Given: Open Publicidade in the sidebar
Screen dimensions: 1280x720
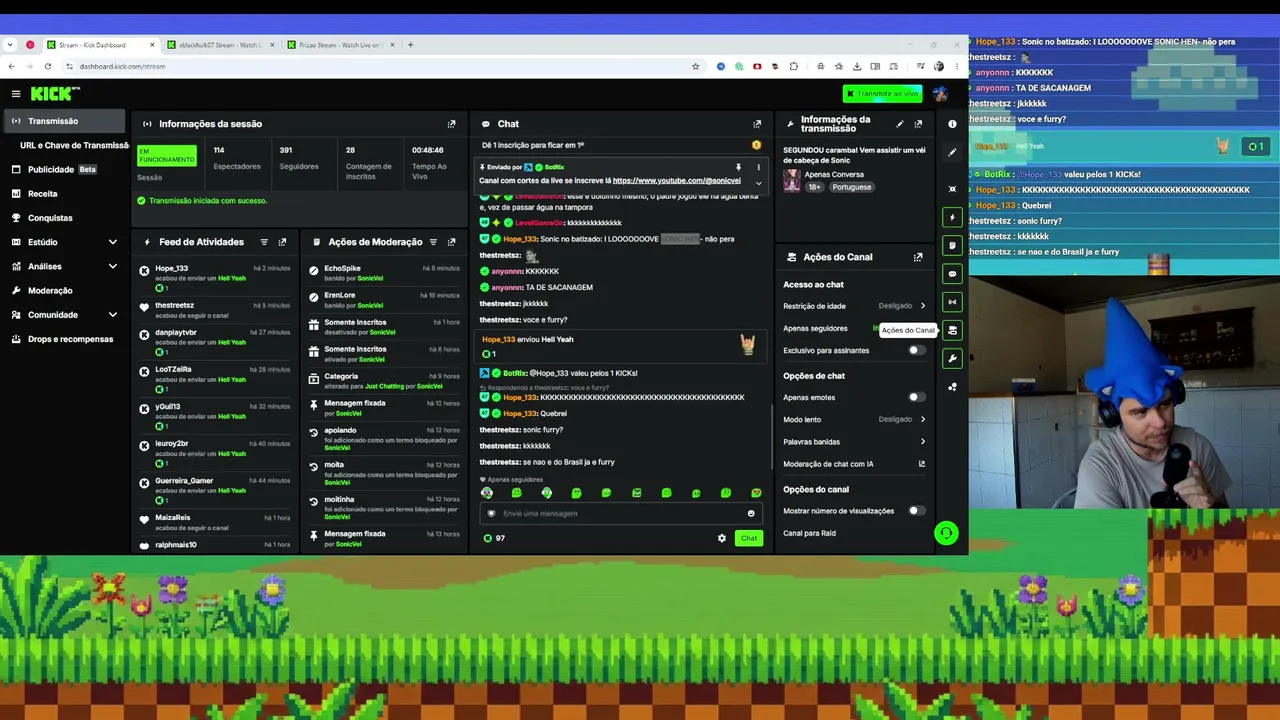Looking at the screenshot, I should click(64, 170).
